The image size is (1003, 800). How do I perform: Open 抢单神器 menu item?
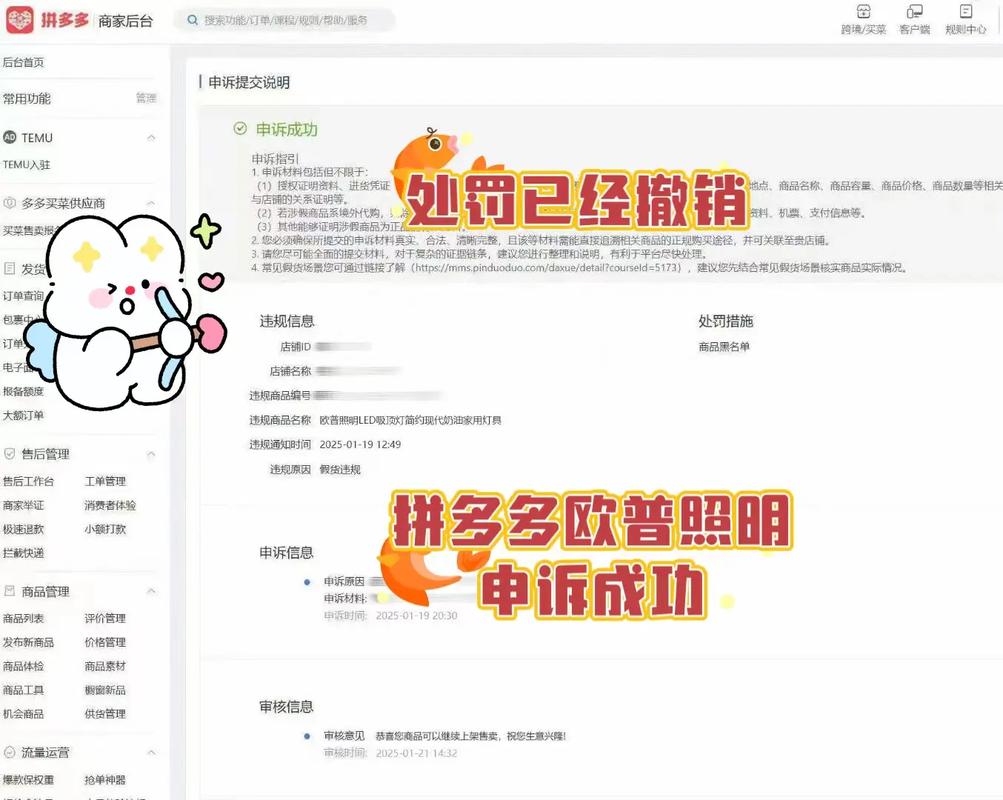pos(105,780)
